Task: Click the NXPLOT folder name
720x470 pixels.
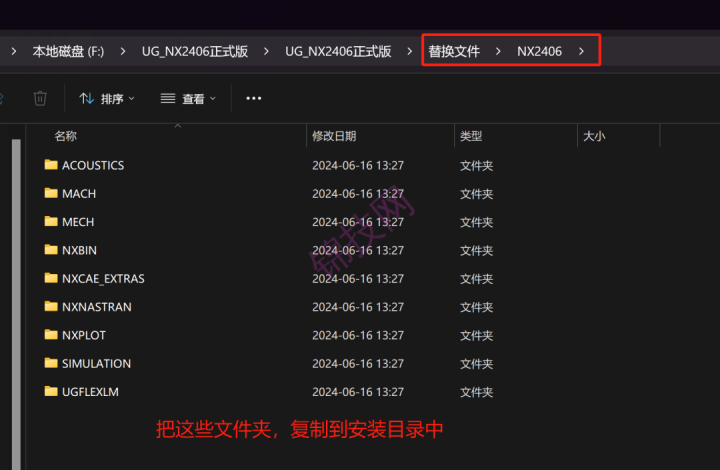Action: click(84, 336)
